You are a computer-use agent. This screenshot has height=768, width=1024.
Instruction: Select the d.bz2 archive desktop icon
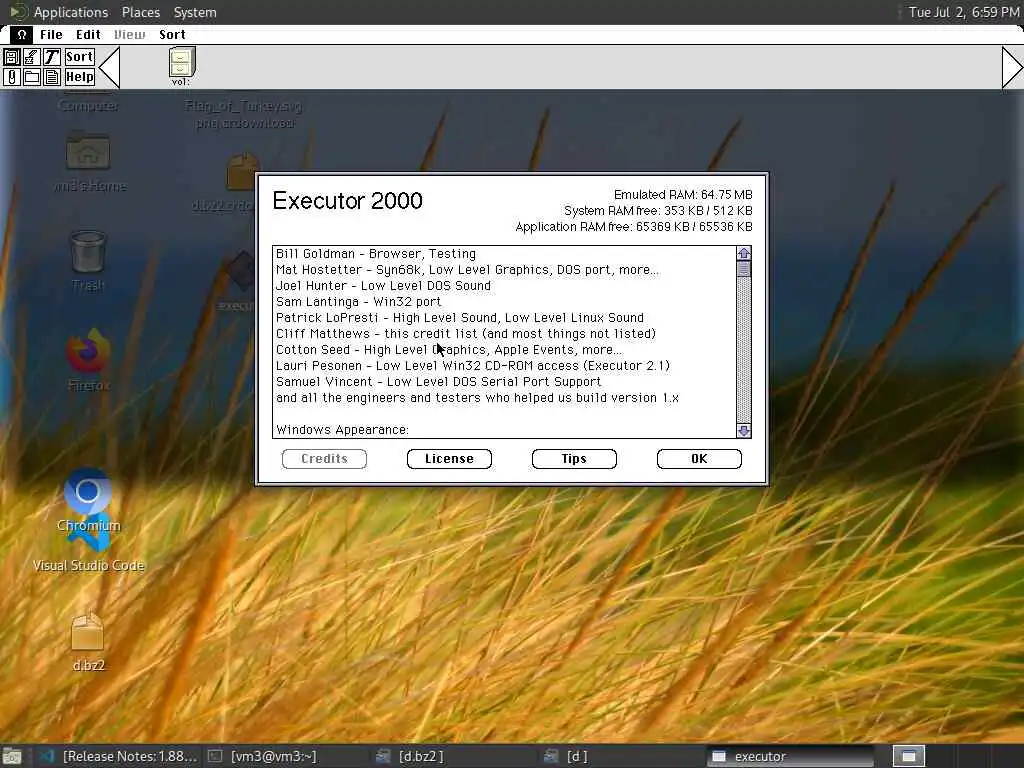pyautogui.click(x=88, y=642)
